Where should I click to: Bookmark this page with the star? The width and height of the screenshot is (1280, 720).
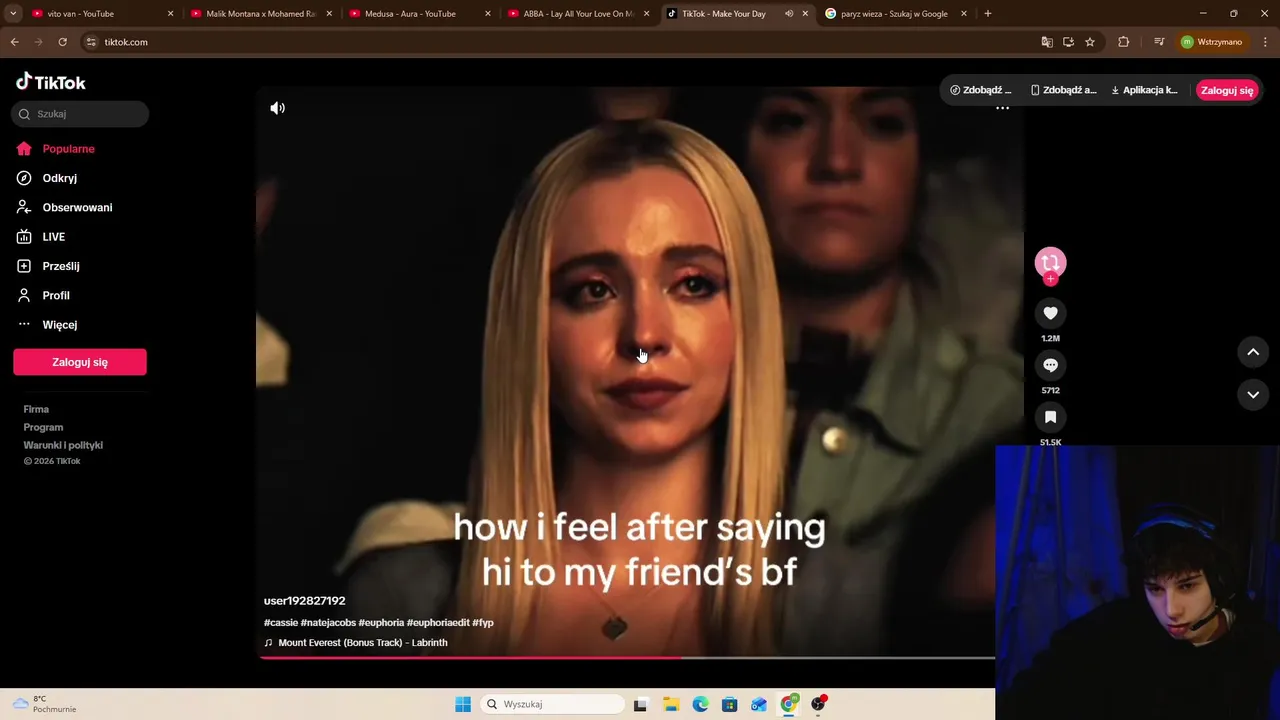point(1090,42)
